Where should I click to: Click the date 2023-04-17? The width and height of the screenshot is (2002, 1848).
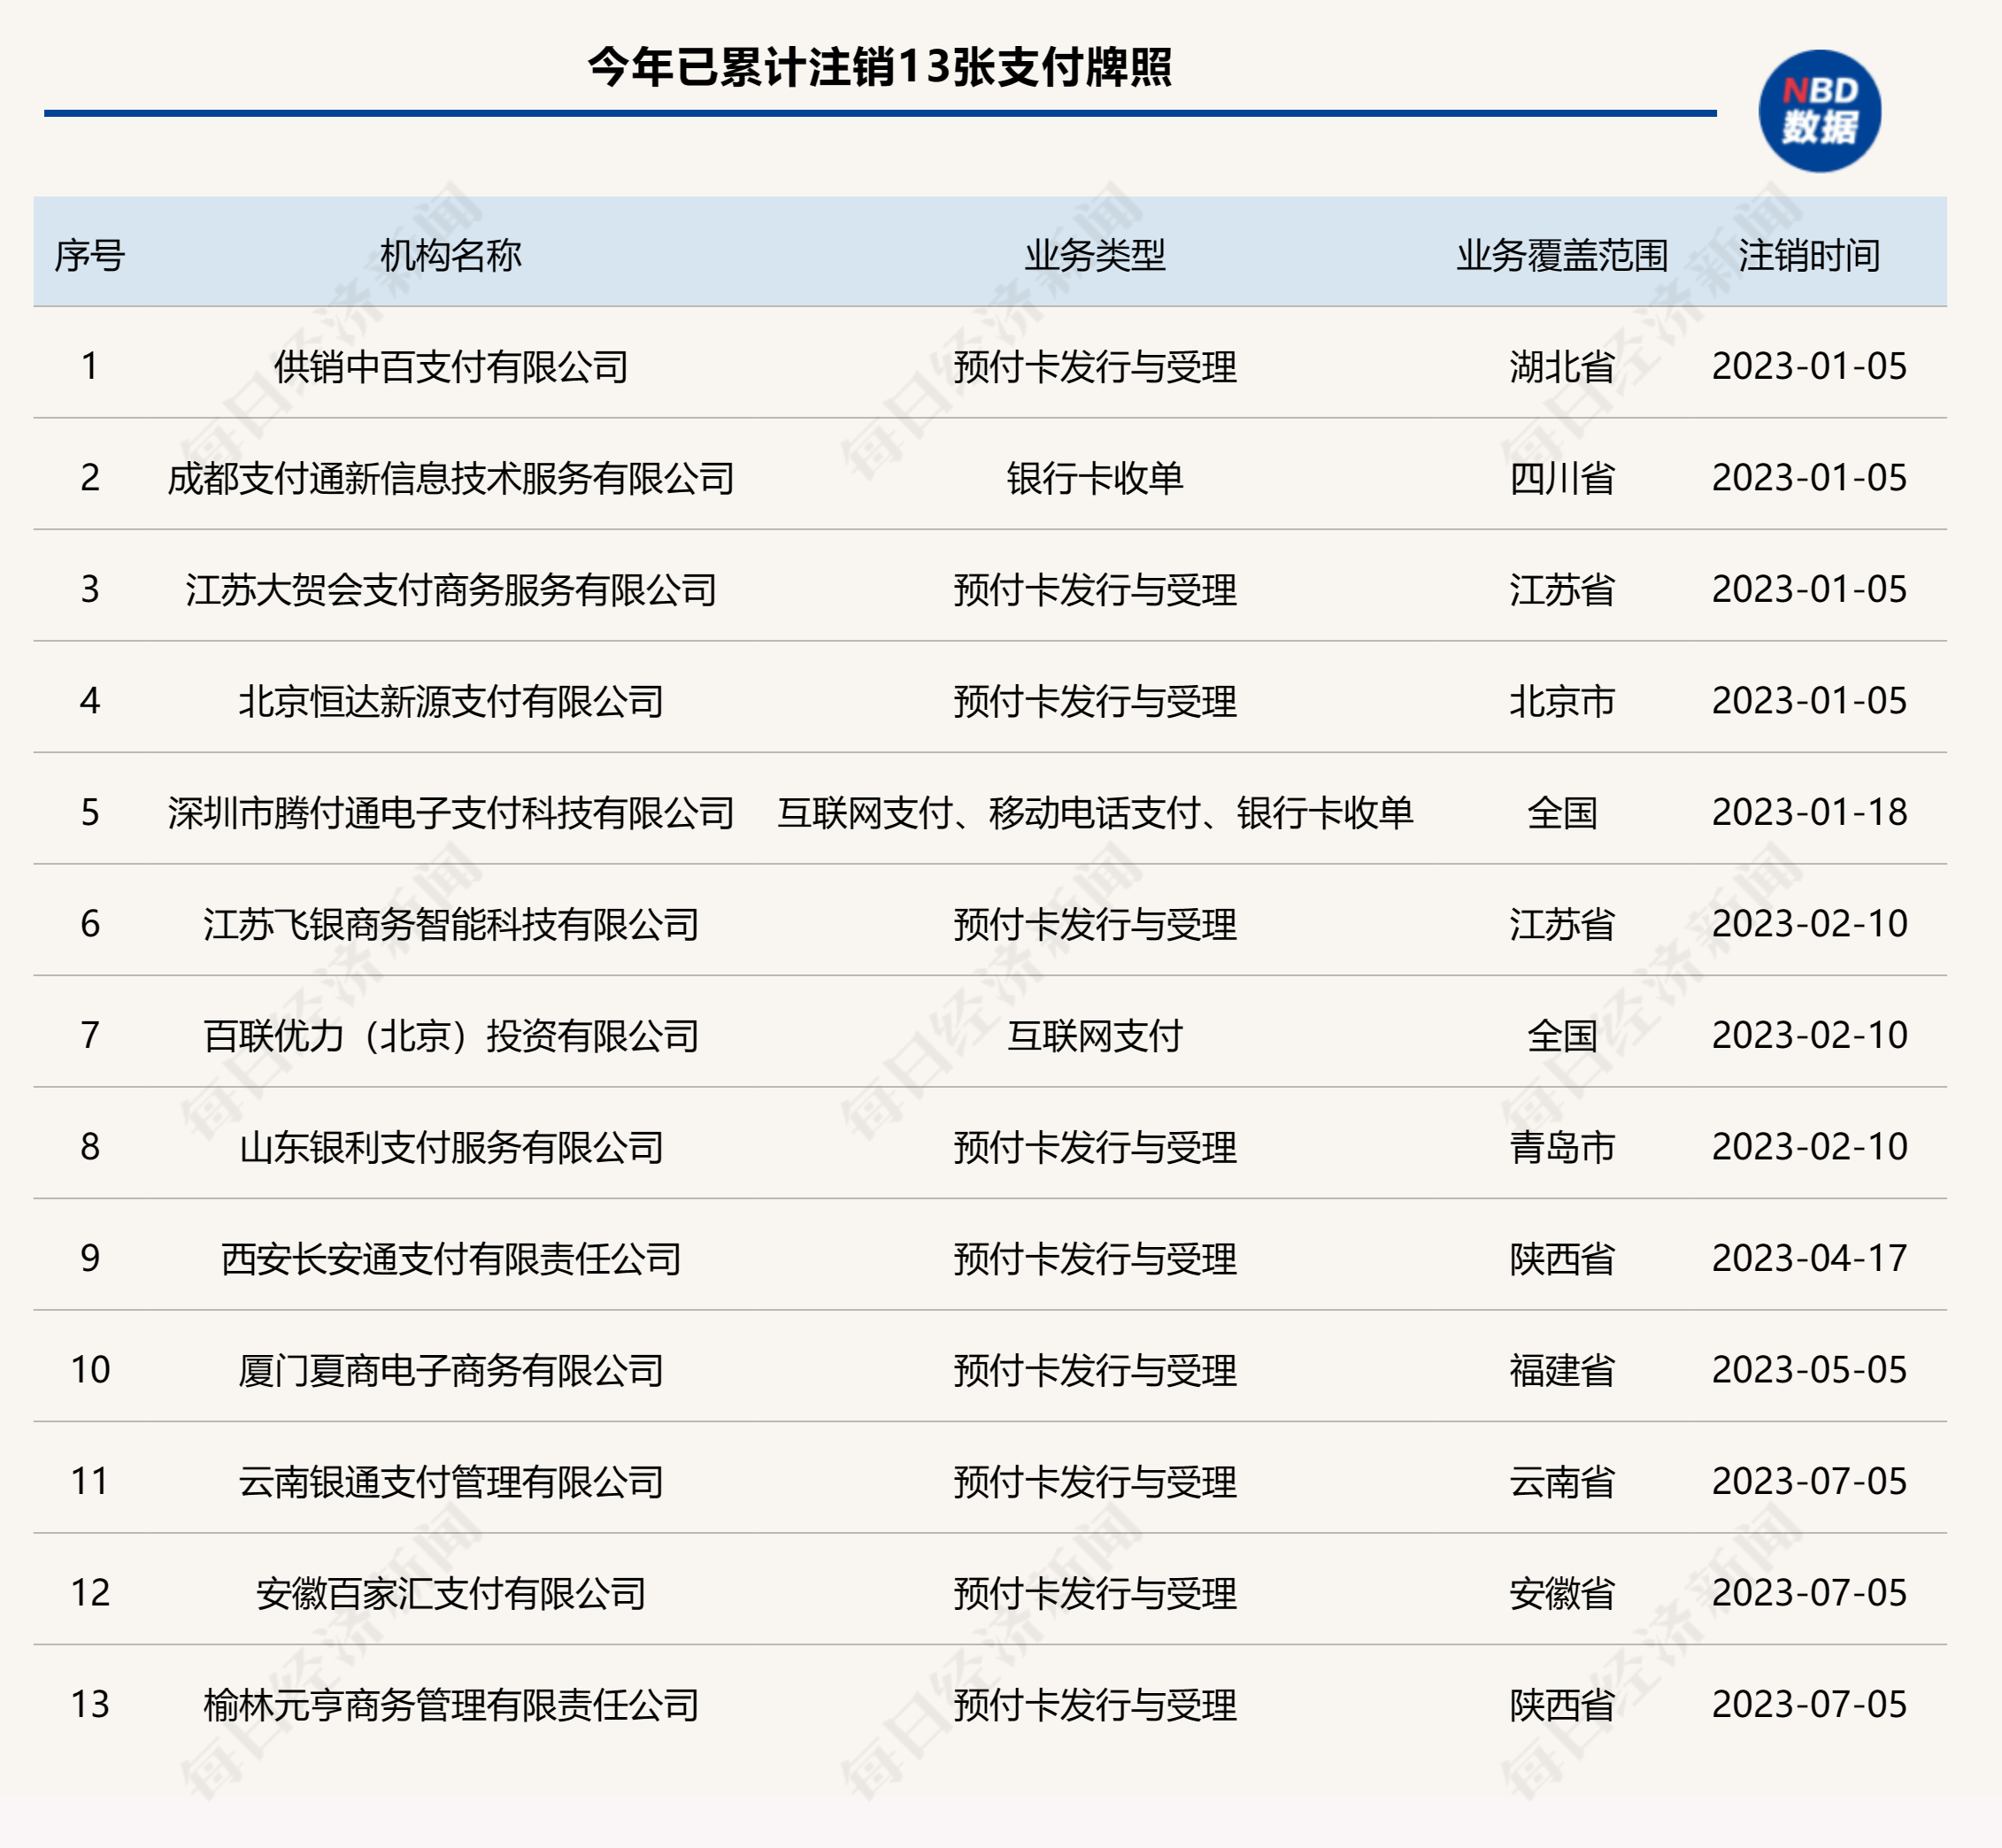(1809, 1258)
